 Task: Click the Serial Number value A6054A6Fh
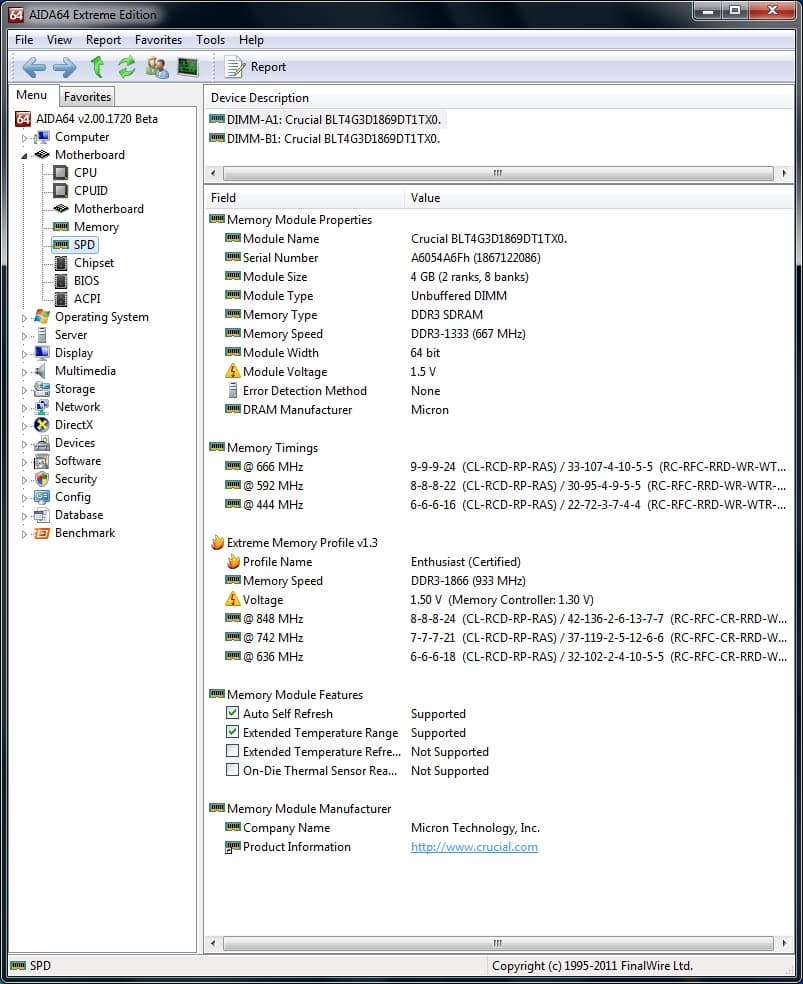pyautogui.click(x=476, y=257)
